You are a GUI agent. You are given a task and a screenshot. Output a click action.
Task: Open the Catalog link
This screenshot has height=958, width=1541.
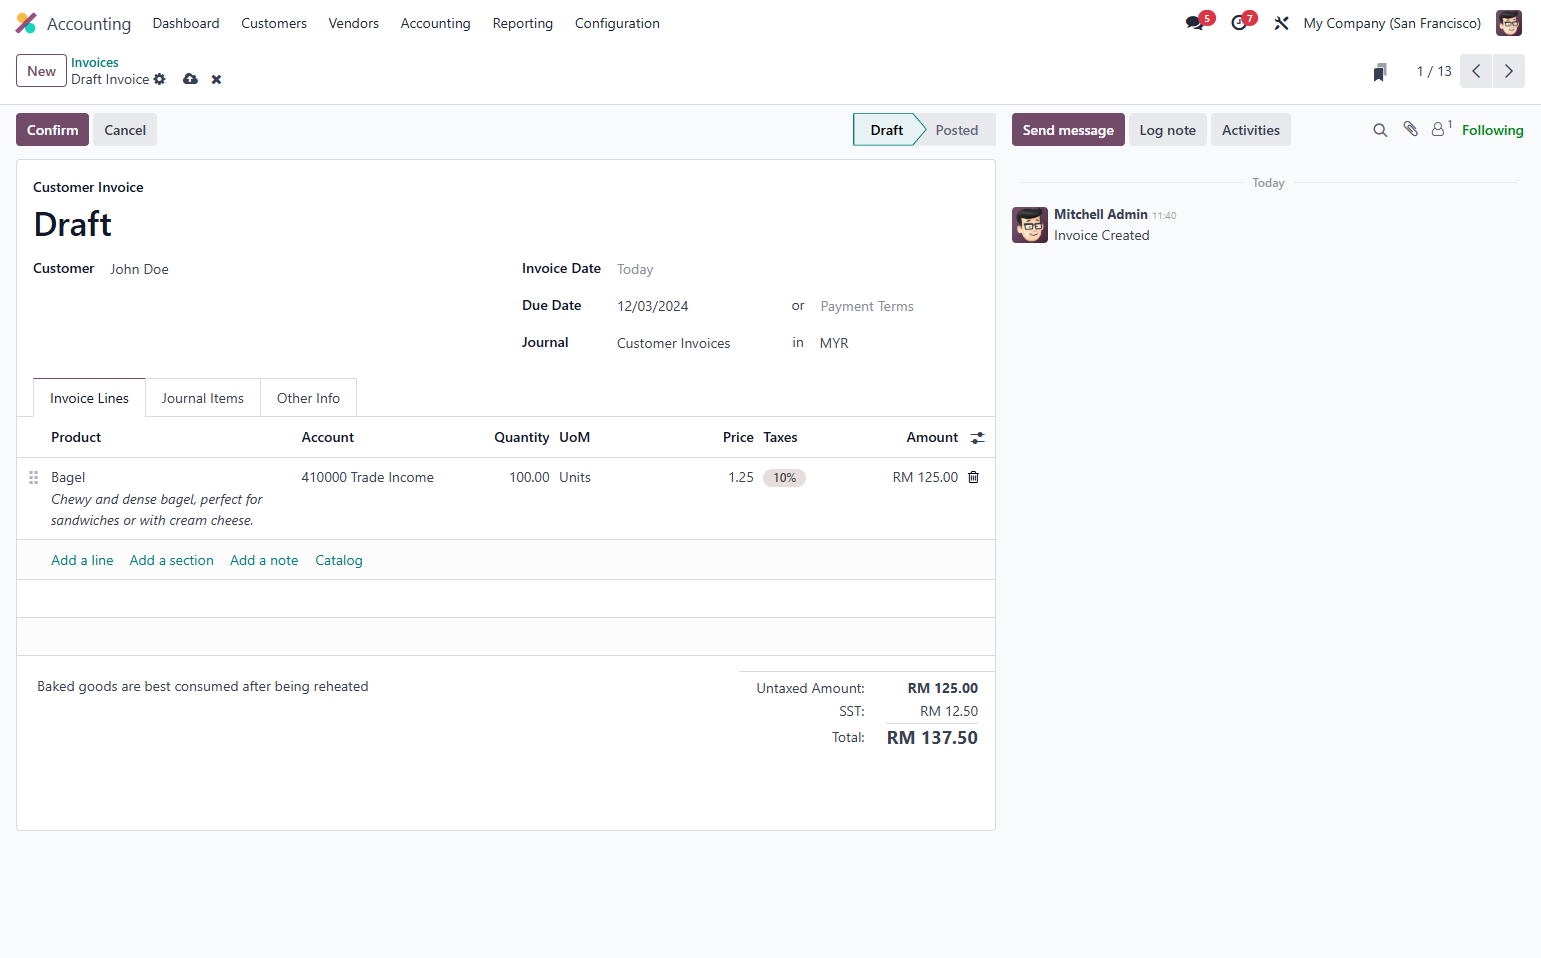coord(338,560)
